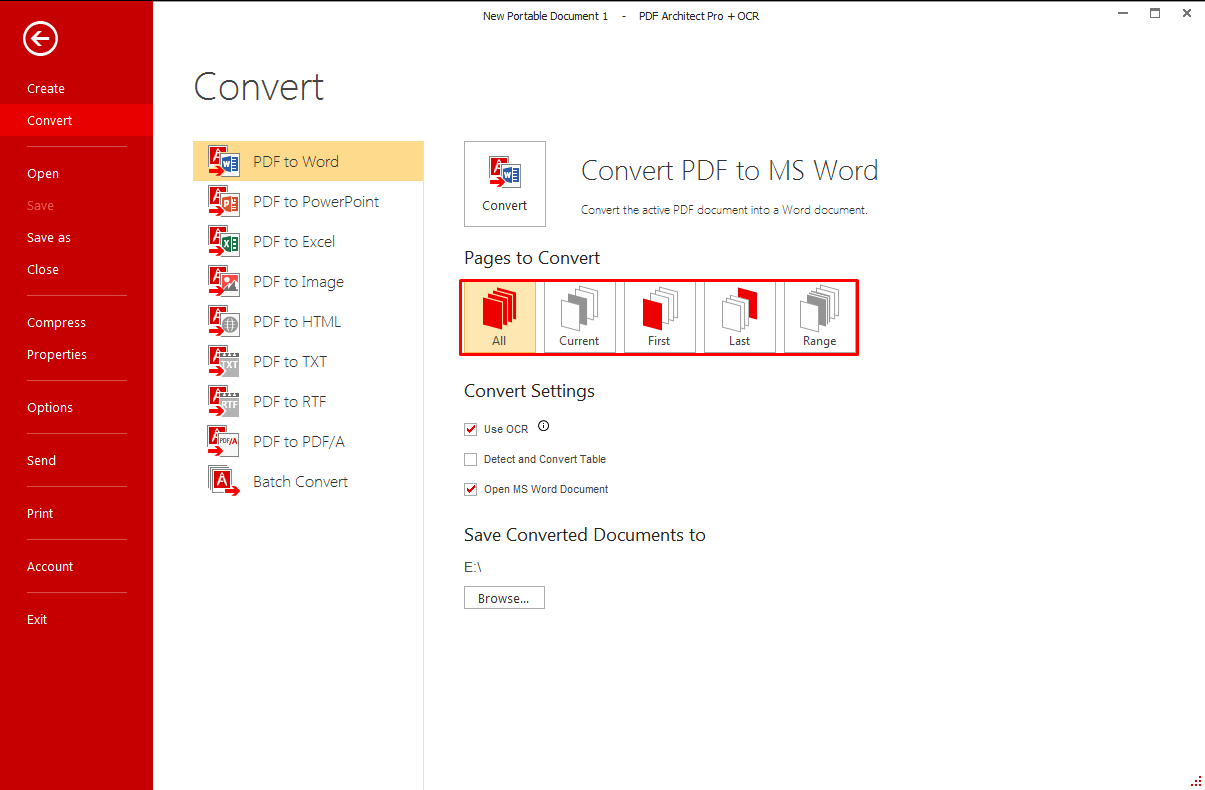Choose page Range to convert
Viewport: 1205px width, 790px height.
tap(819, 317)
